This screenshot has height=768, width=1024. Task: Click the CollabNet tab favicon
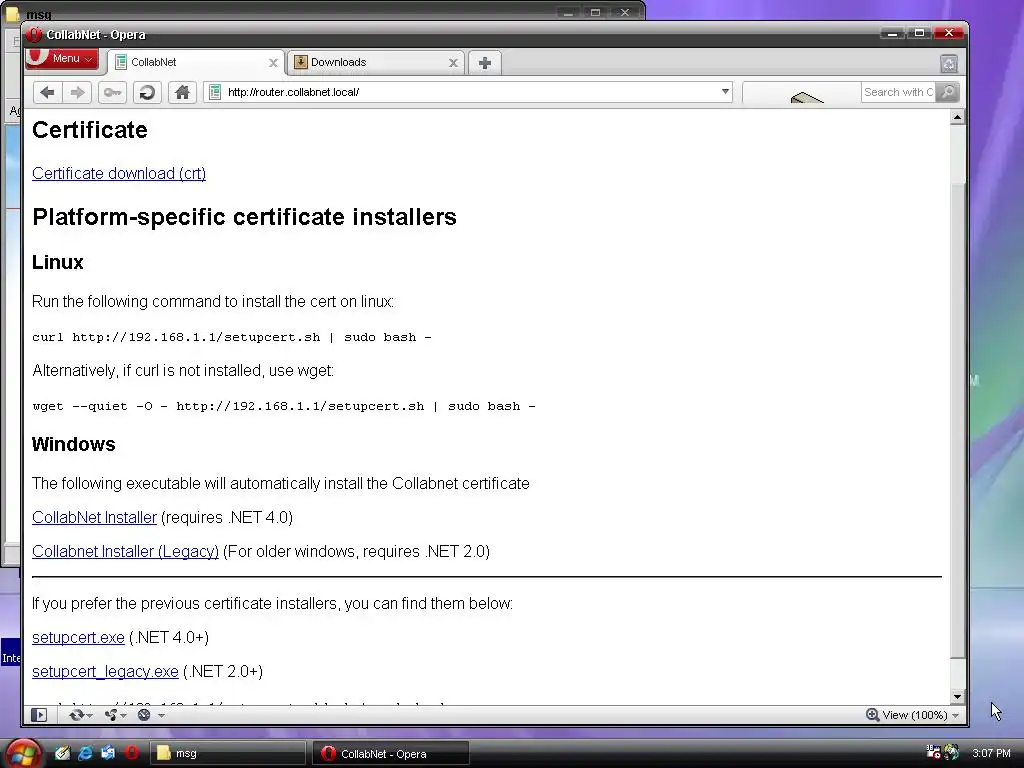click(121, 62)
